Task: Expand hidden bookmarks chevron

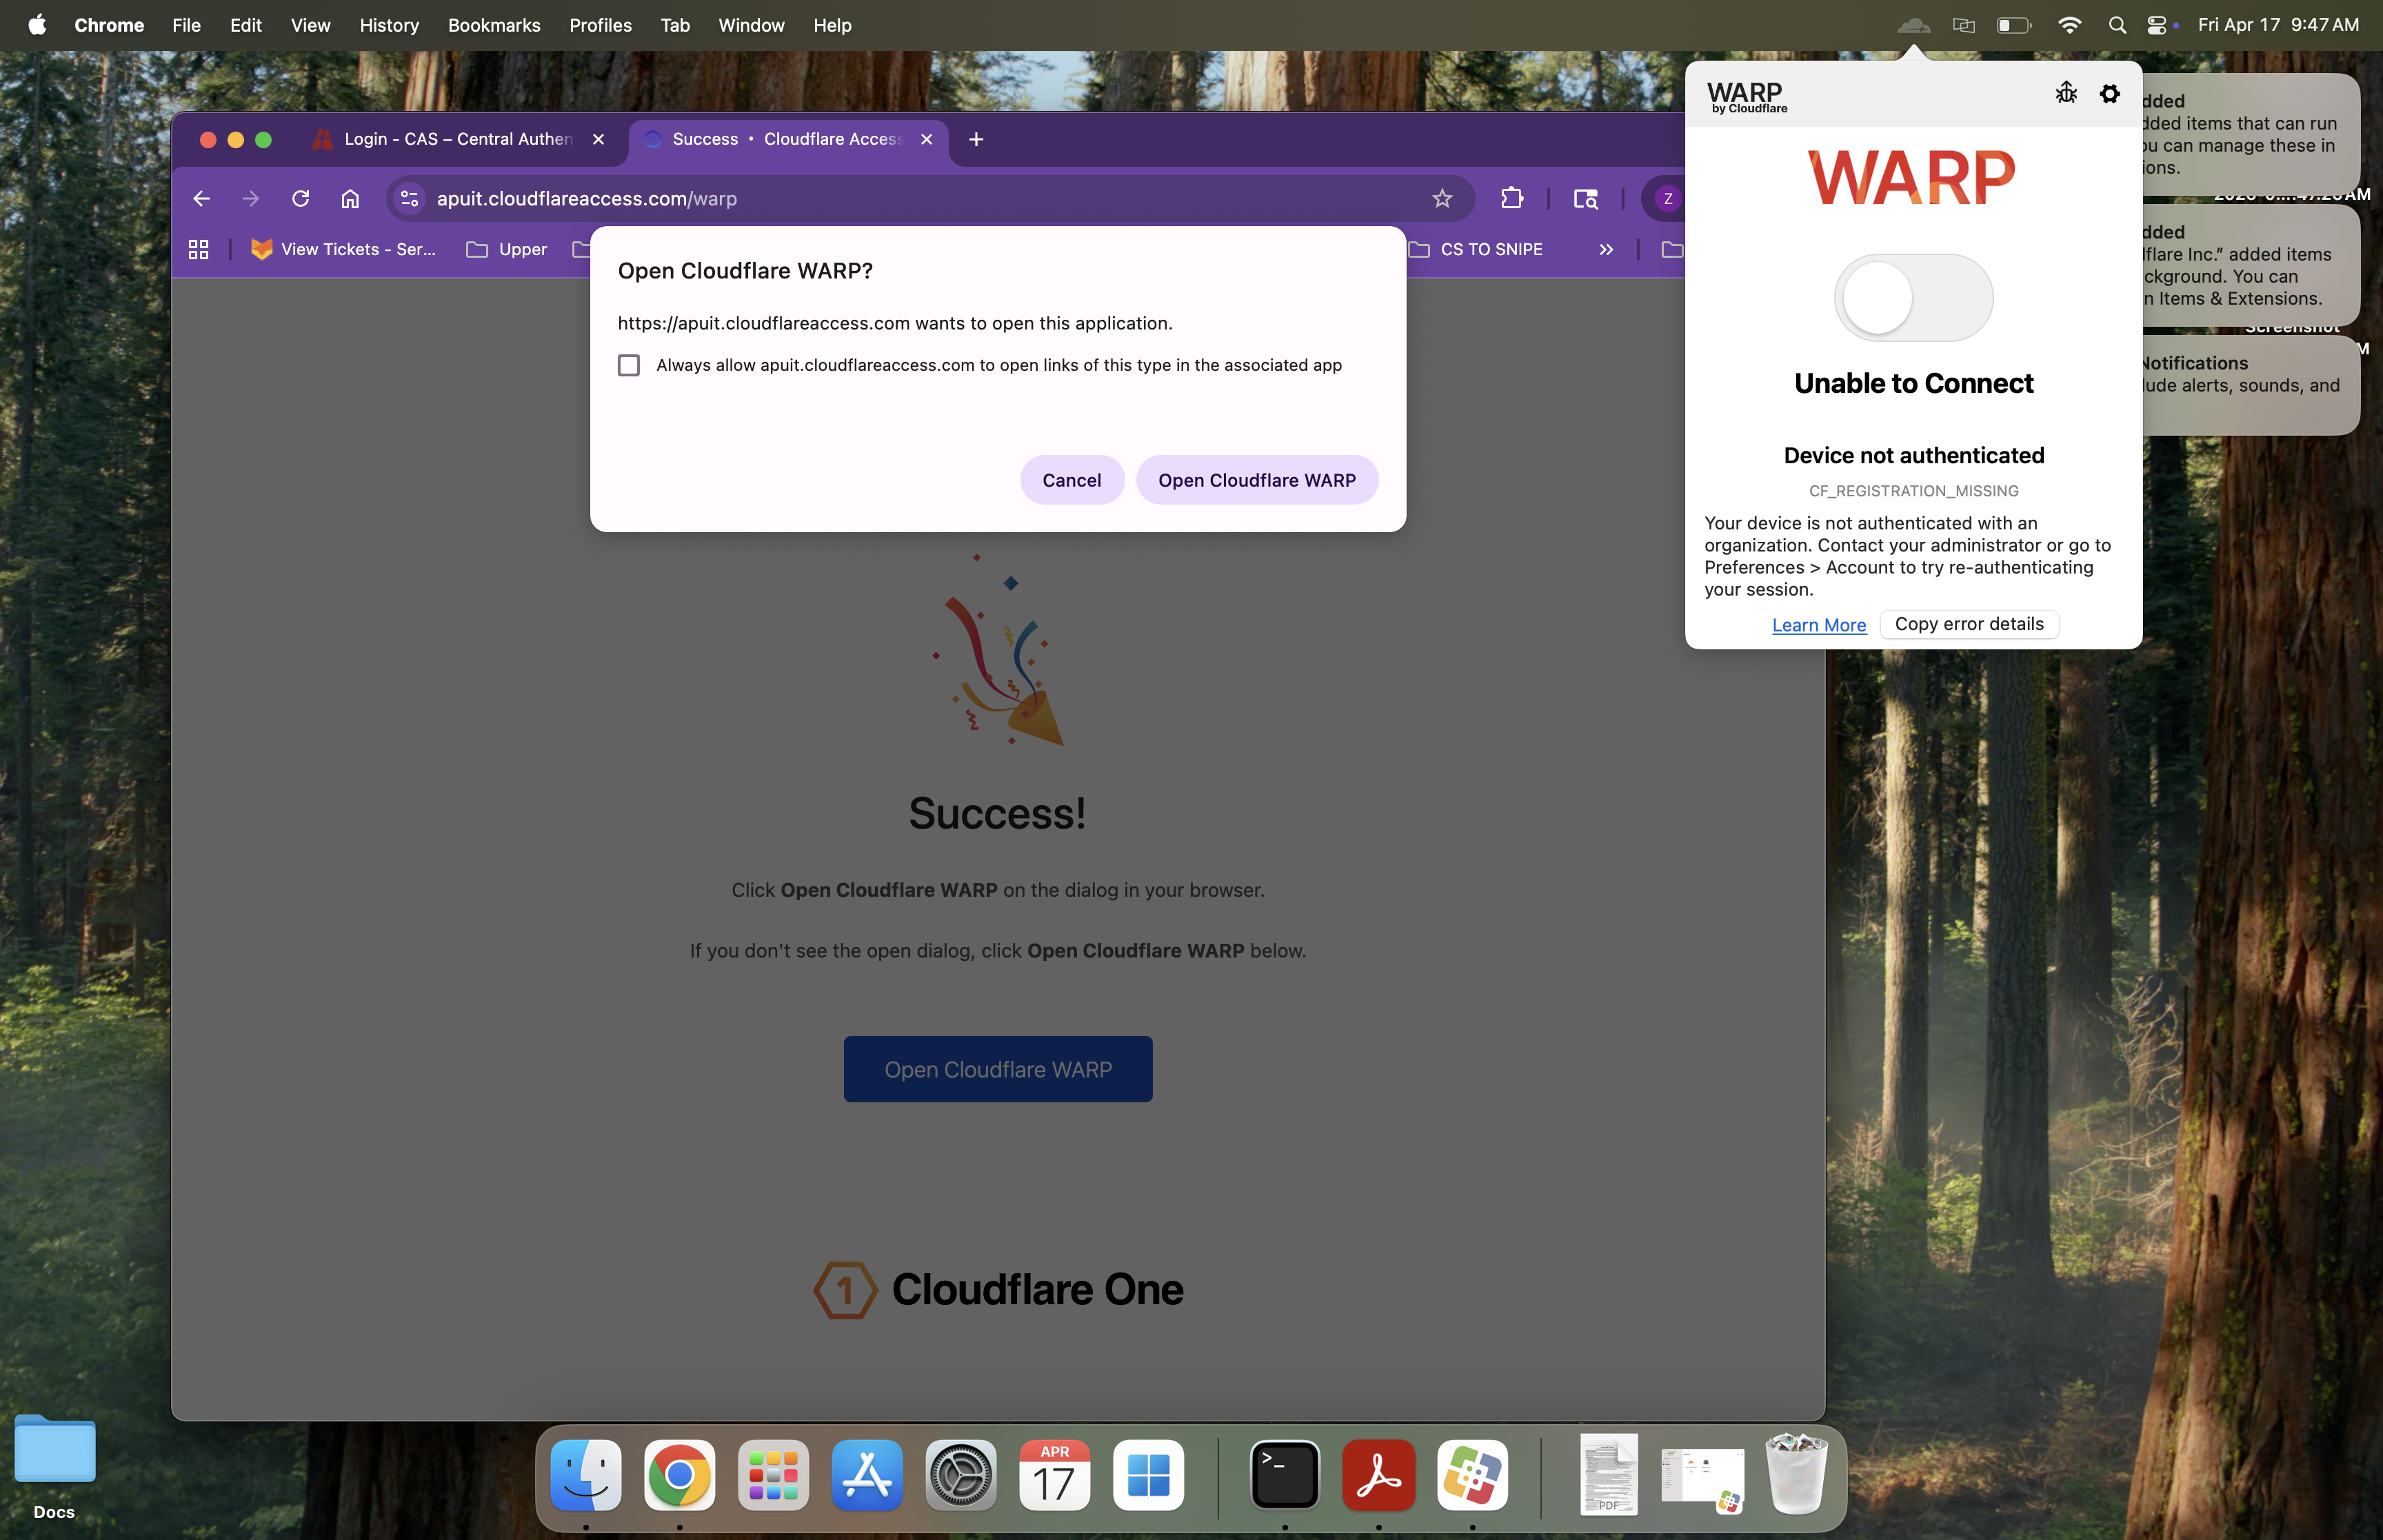Action: (1605, 250)
